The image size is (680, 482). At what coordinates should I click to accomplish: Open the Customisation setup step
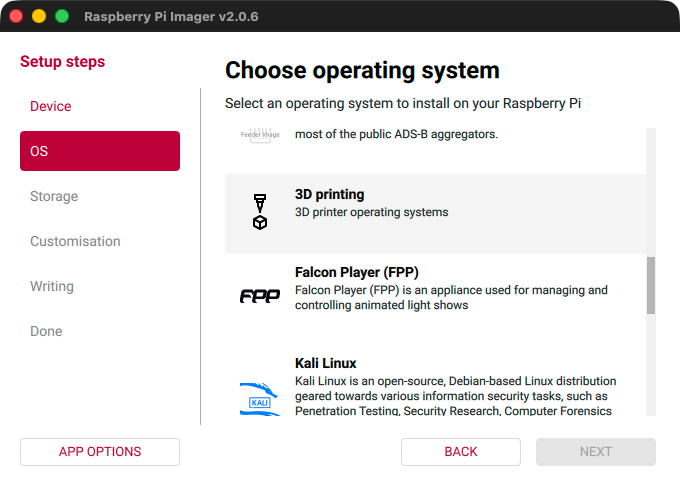pos(75,241)
